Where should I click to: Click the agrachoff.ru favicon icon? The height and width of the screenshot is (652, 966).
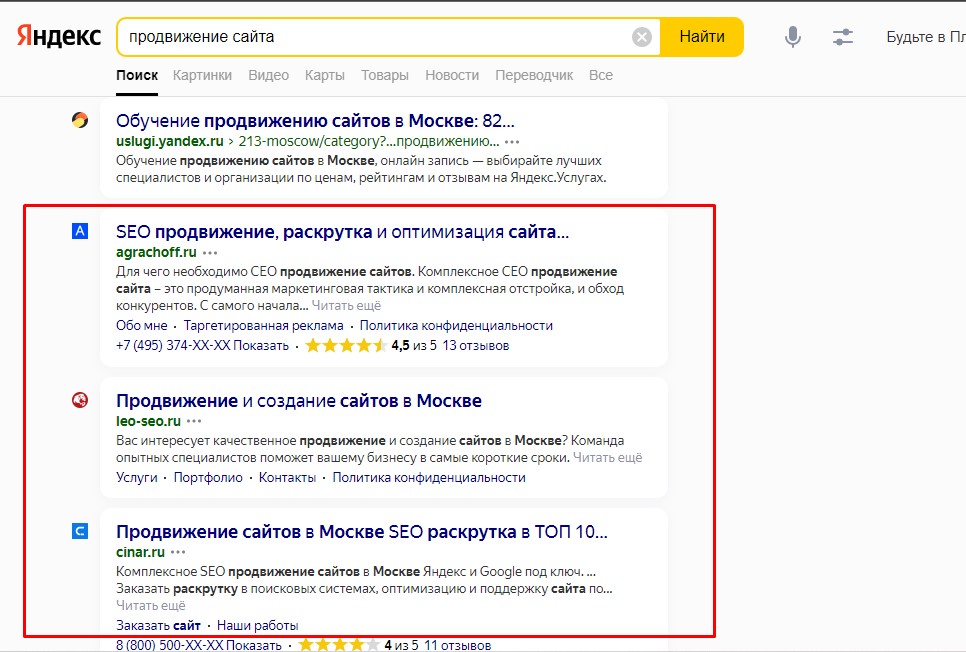79,231
